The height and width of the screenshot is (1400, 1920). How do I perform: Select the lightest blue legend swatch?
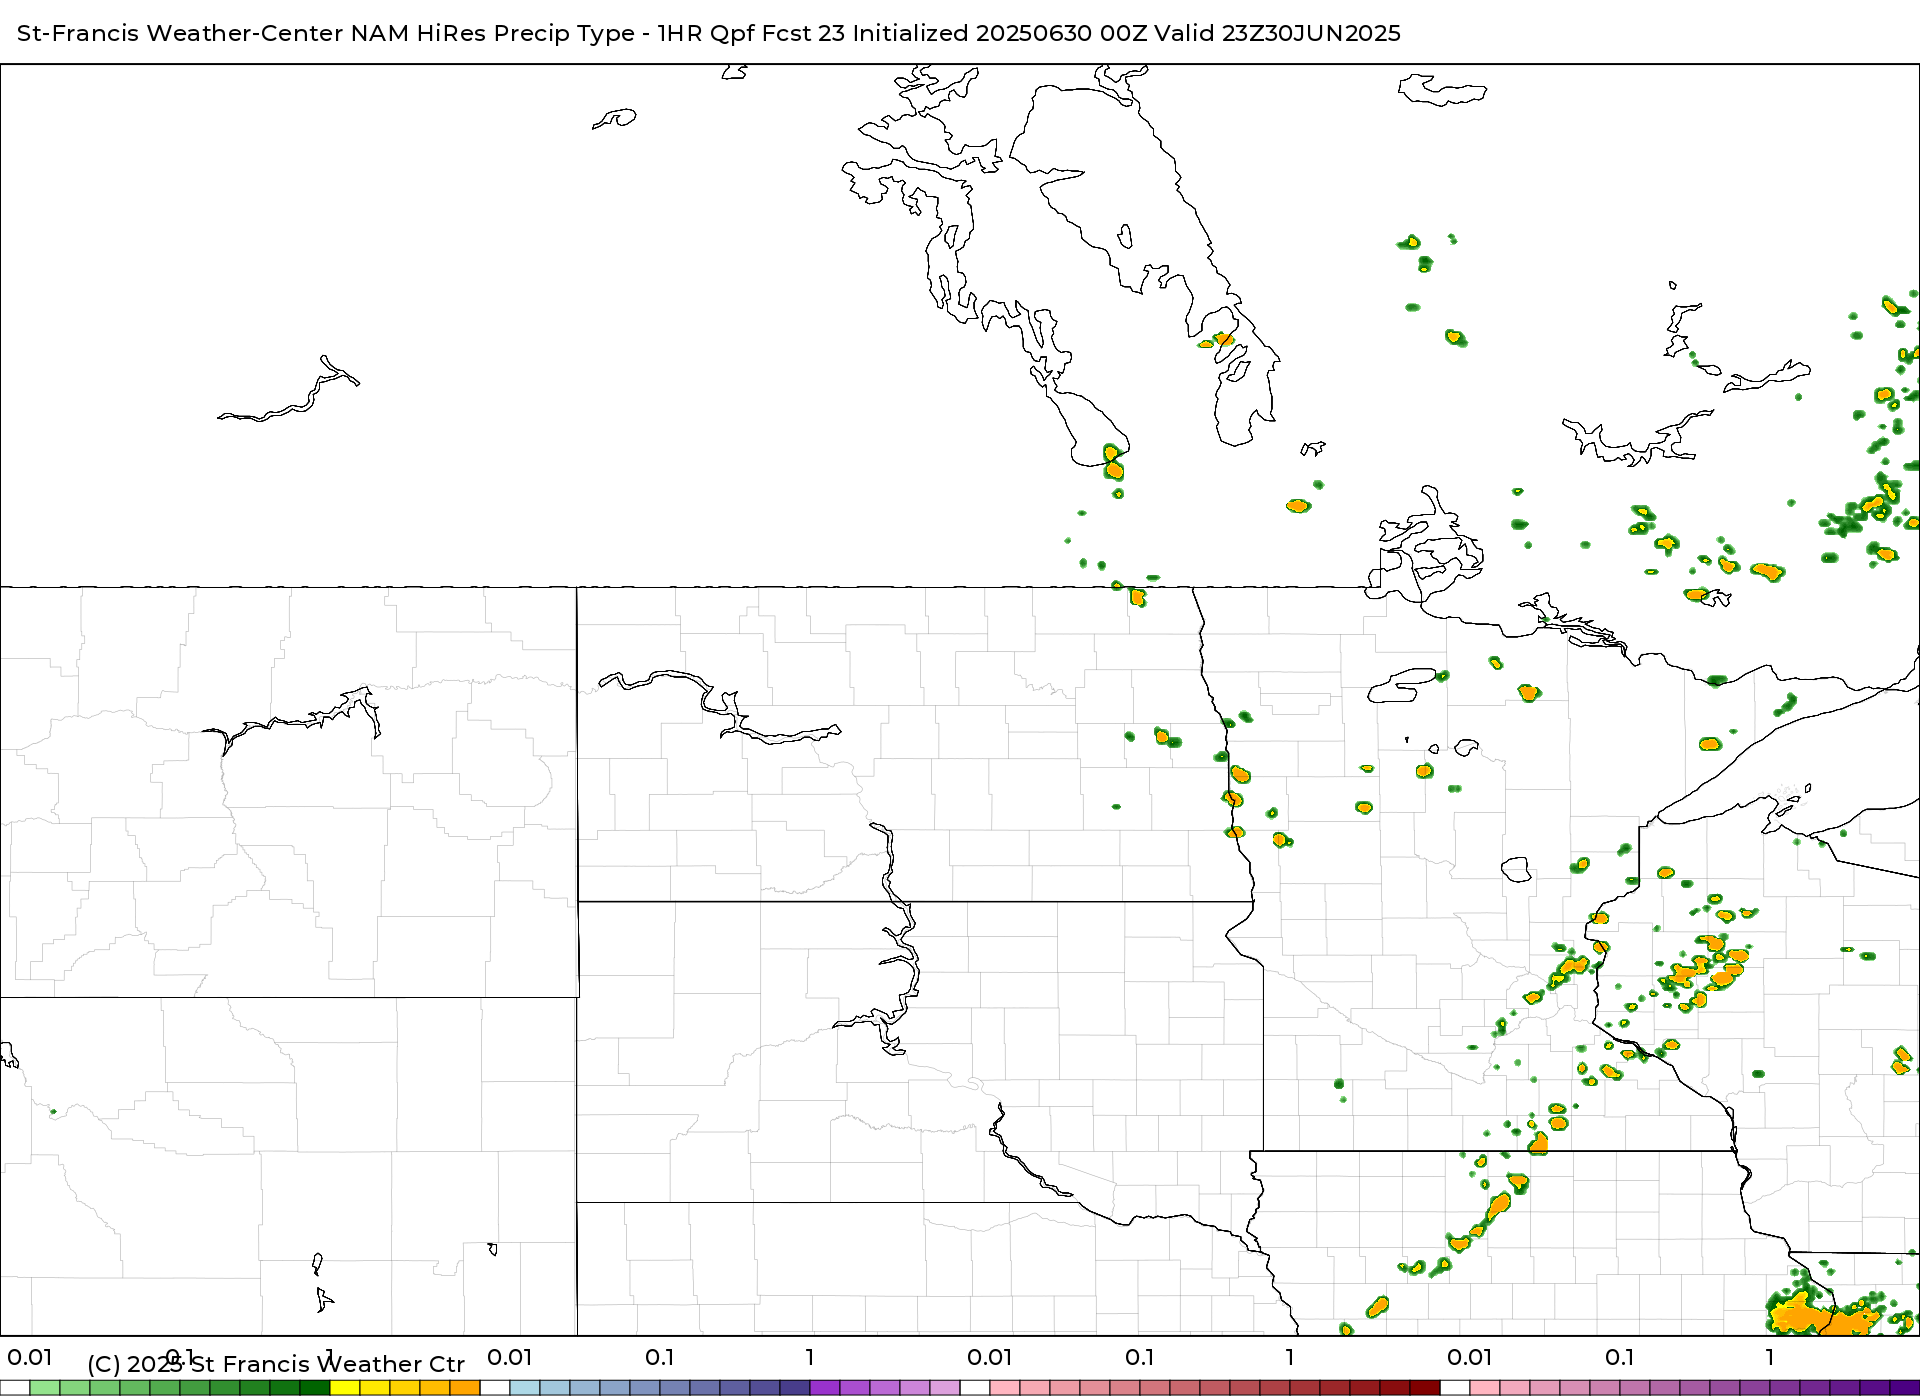click(525, 1388)
